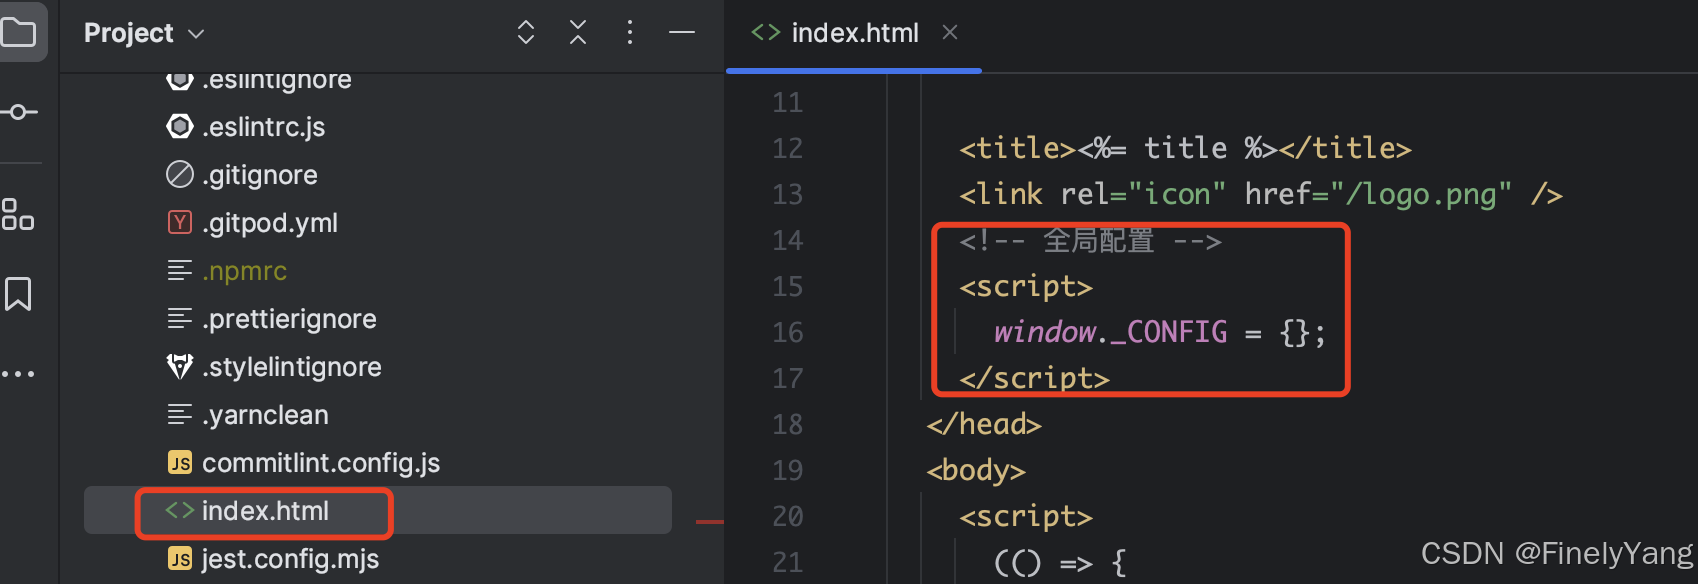Click the closing </script> tag on line 17

[x=1035, y=378]
